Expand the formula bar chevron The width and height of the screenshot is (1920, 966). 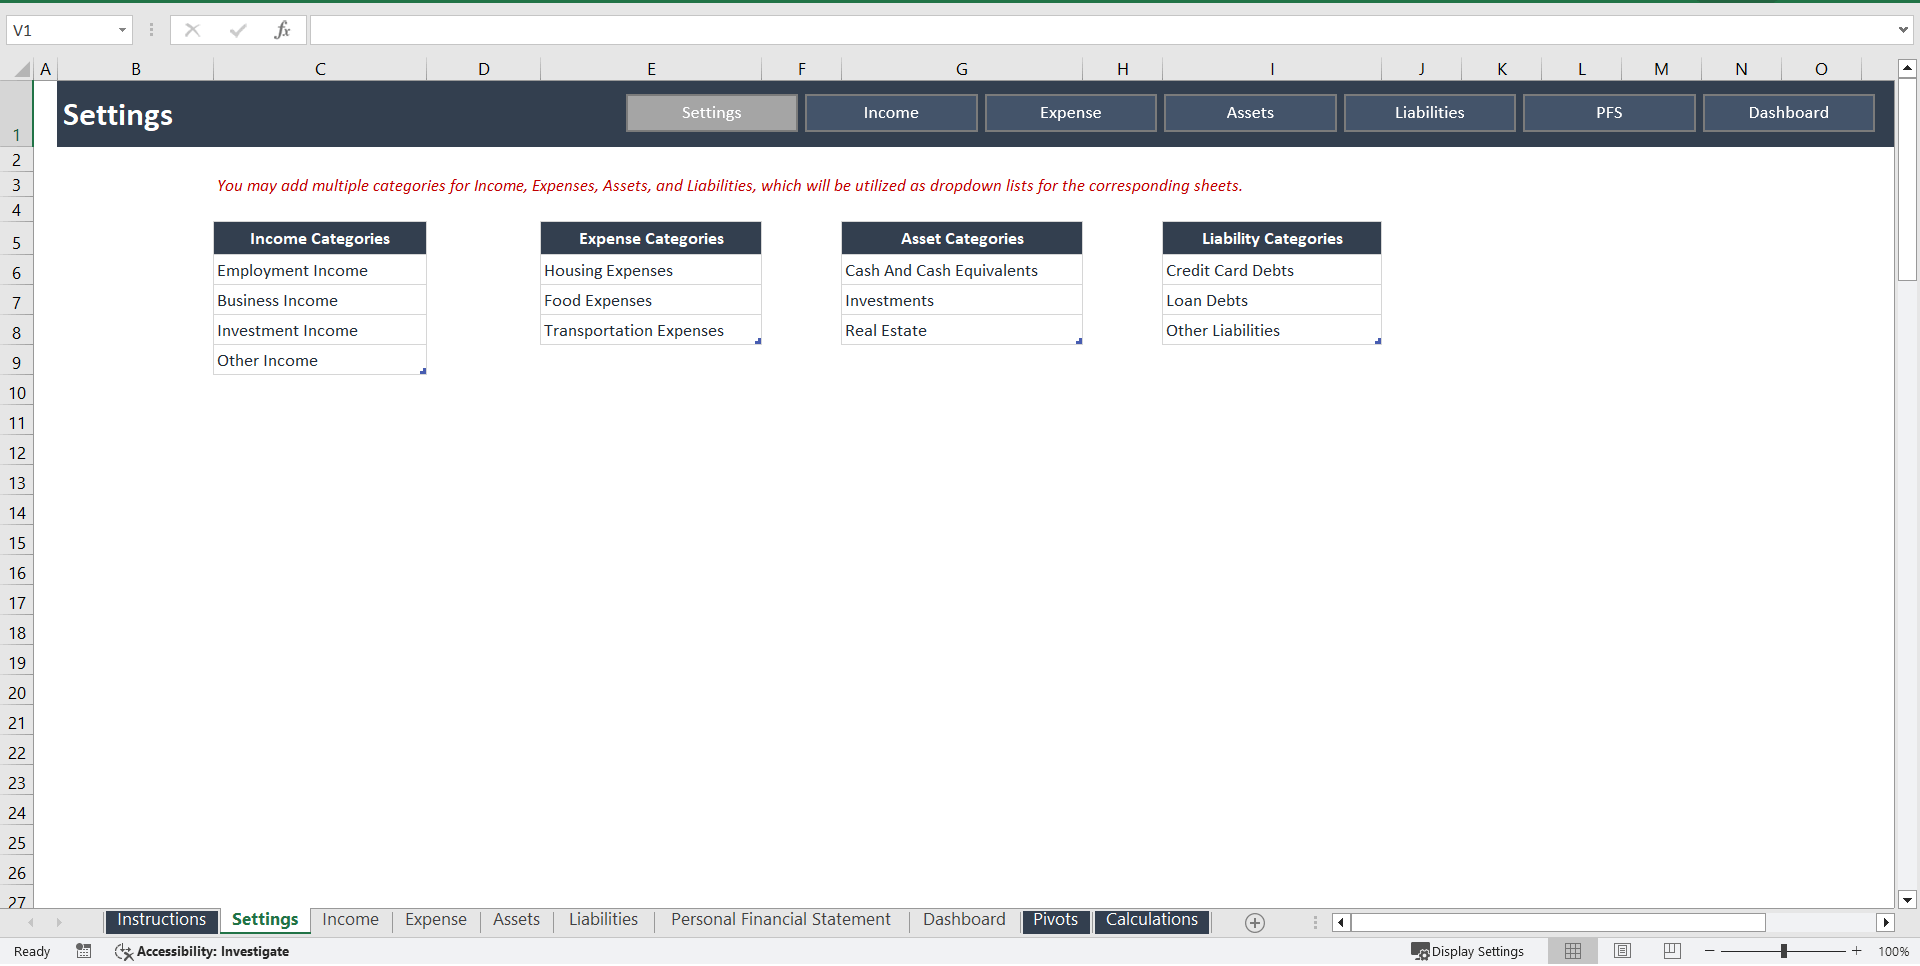click(x=1903, y=30)
